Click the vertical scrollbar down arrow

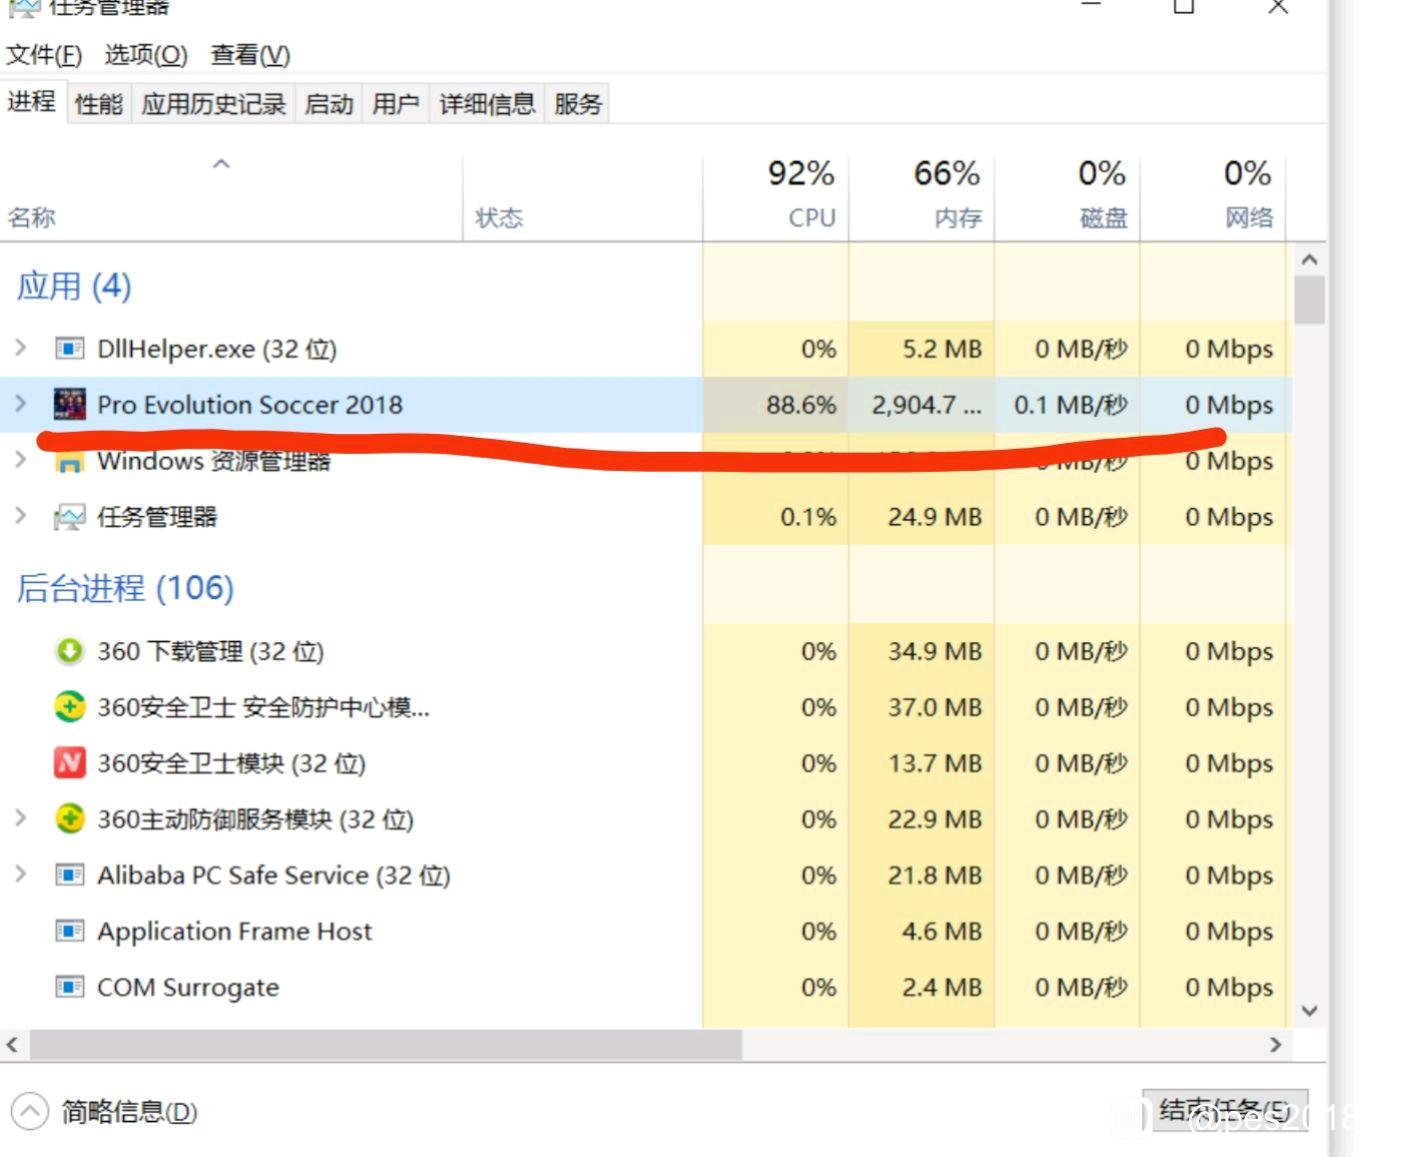pos(1309,1011)
